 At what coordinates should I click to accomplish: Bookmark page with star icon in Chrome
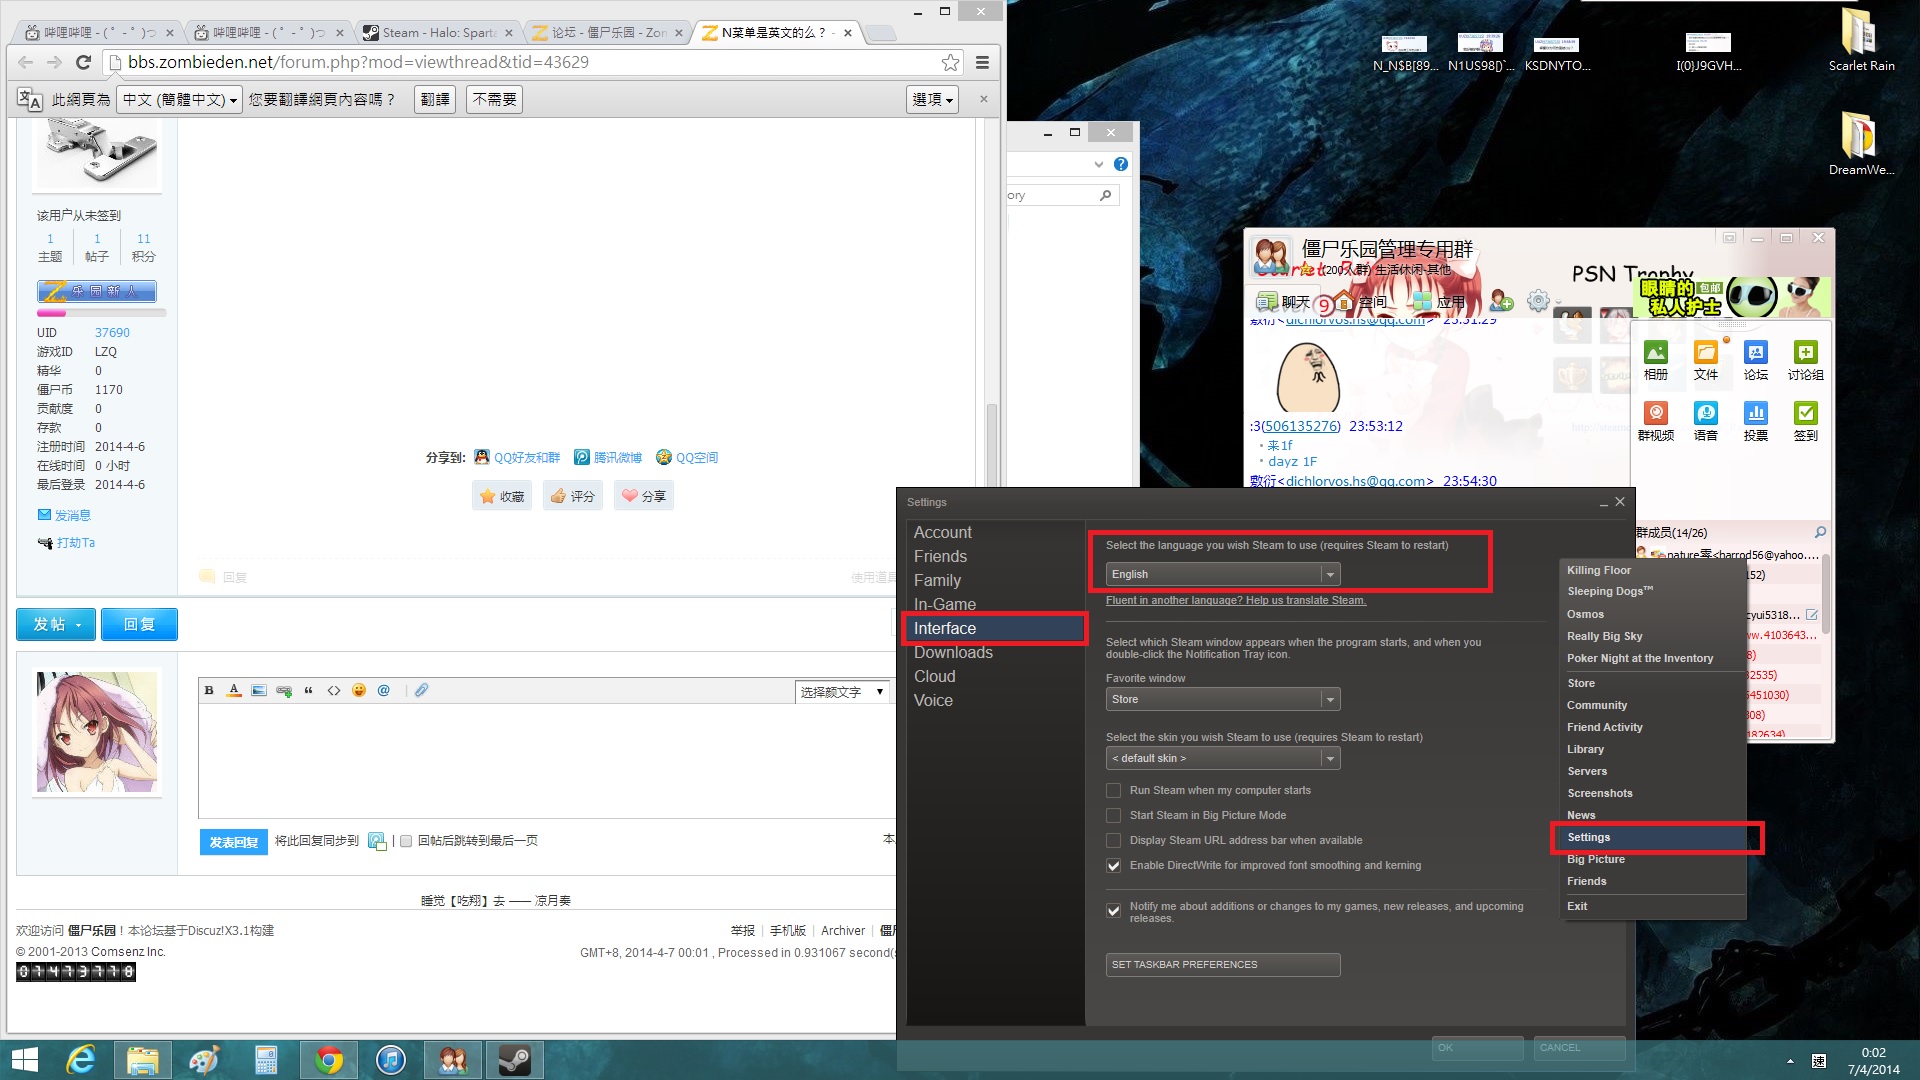[950, 62]
